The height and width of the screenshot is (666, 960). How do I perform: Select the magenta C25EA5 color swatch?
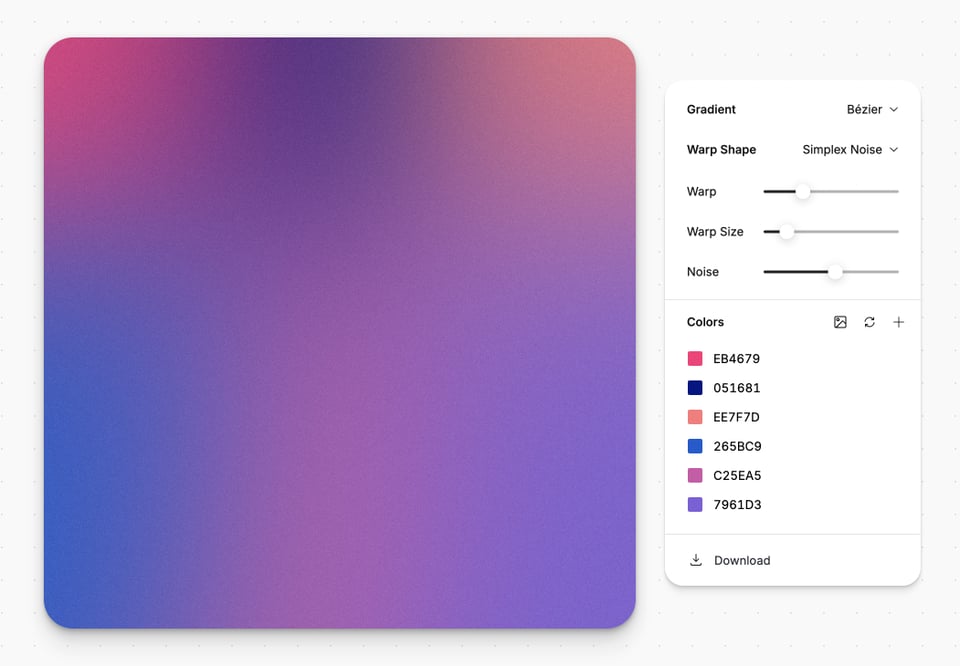tap(695, 475)
